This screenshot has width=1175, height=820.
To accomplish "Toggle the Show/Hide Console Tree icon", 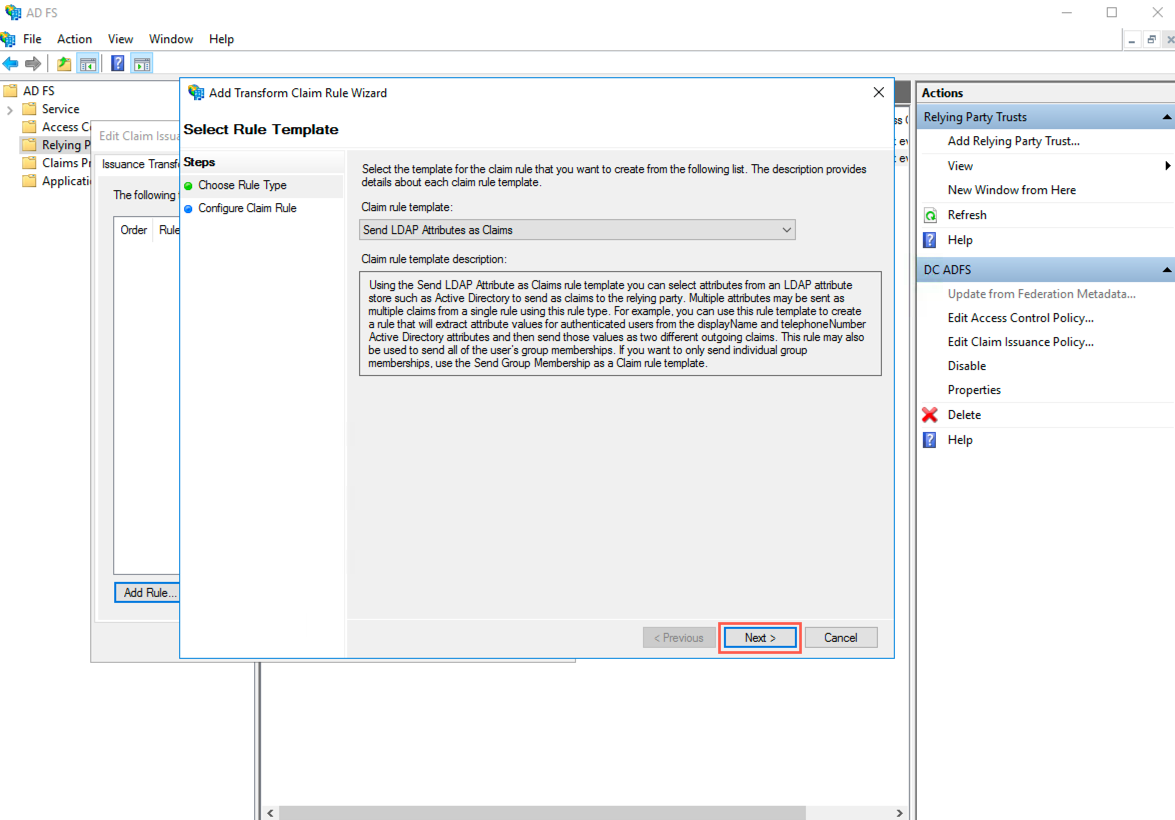I will pyautogui.click(x=88, y=62).
